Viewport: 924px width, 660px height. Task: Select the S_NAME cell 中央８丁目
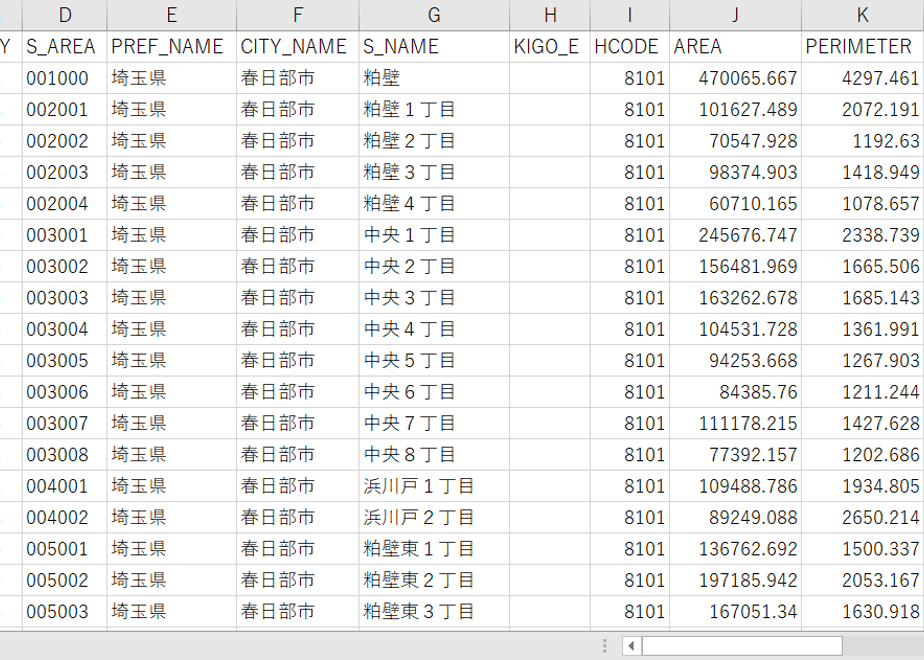click(x=434, y=455)
